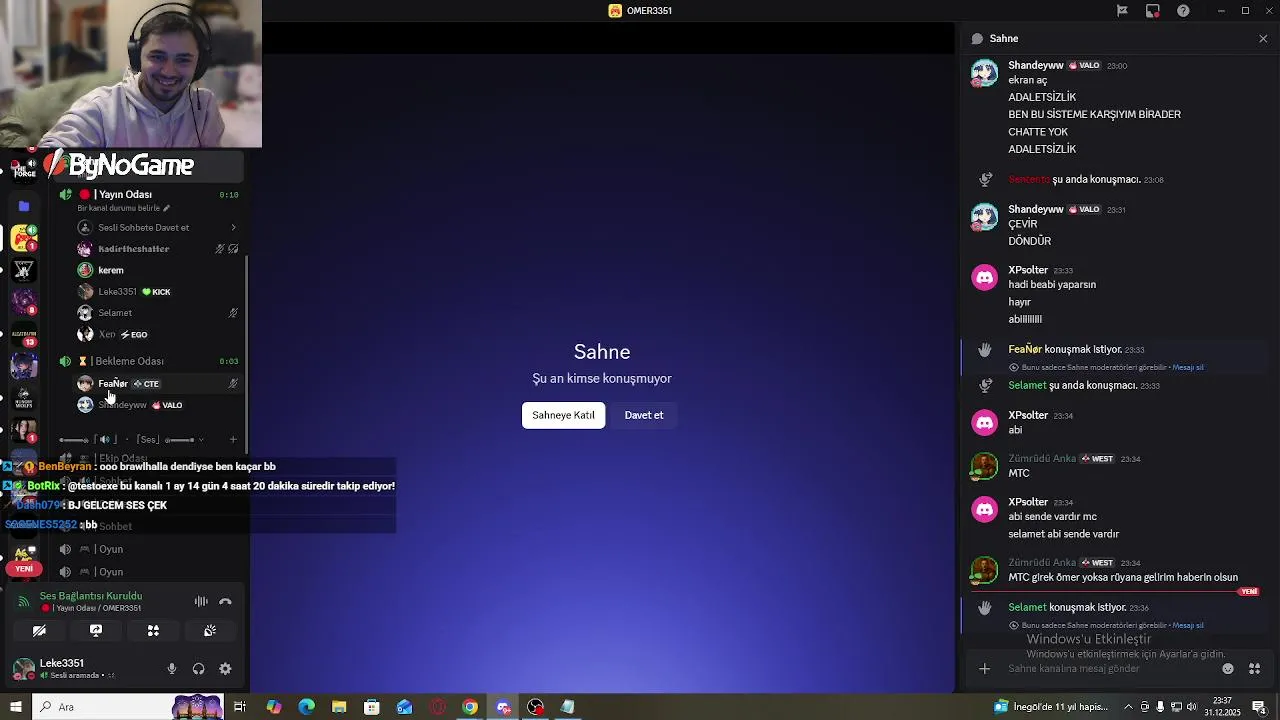This screenshot has width=1280, height=720.
Task: Toggle noise suppression waveform icon
Action: [201, 601]
